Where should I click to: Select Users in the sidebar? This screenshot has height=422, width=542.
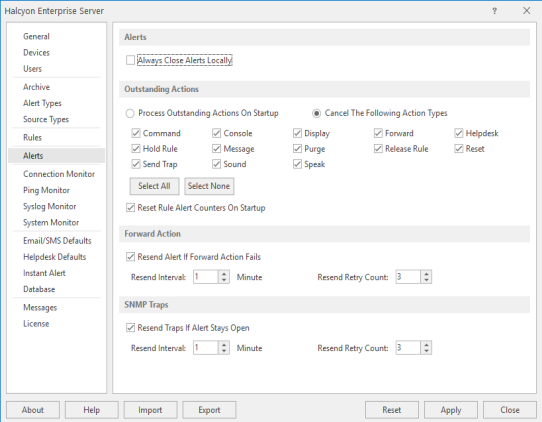(x=32, y=69)
